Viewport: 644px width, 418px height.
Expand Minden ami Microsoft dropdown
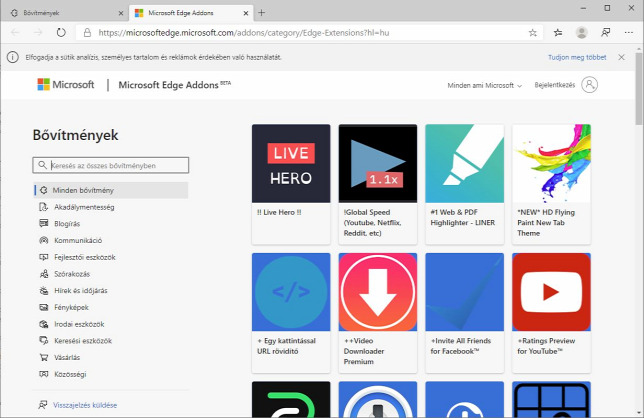click(x=485, y=85)
